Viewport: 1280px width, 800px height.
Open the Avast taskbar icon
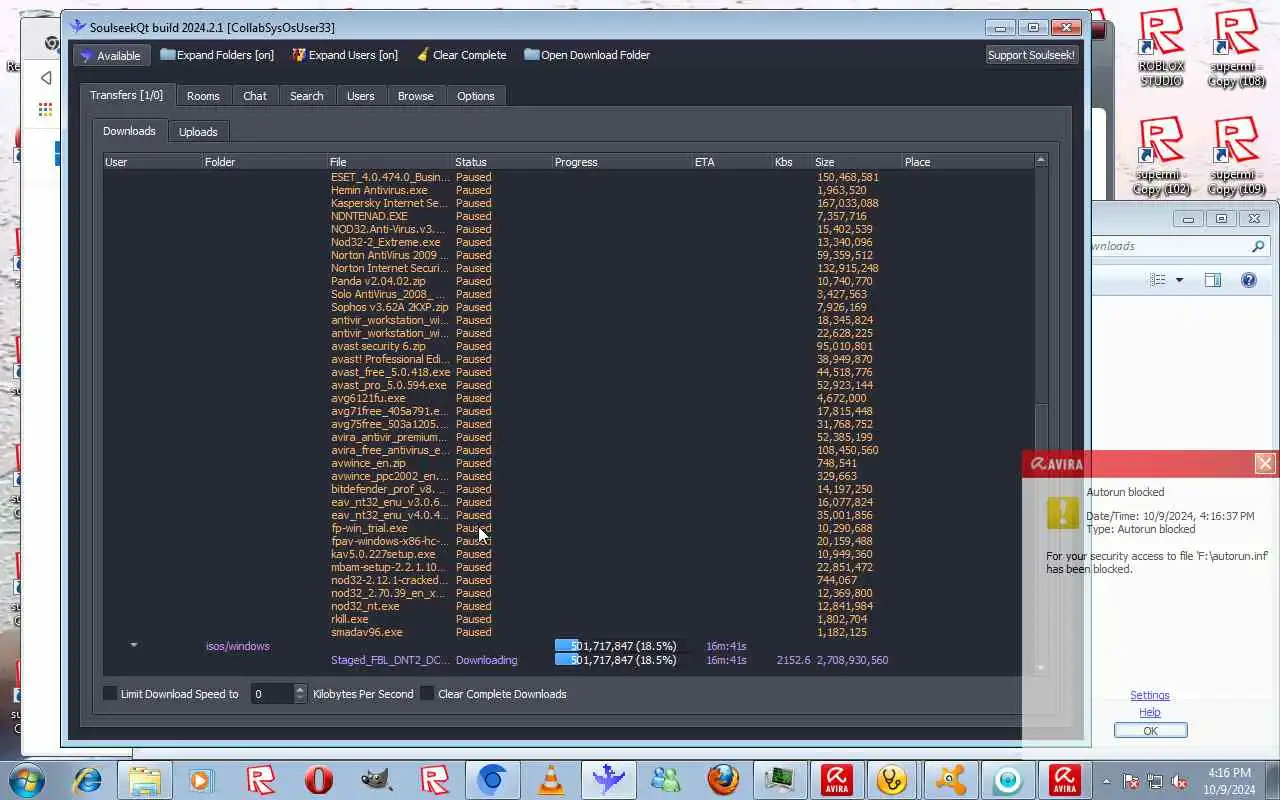pyautogui.click(x=951, y=780)
